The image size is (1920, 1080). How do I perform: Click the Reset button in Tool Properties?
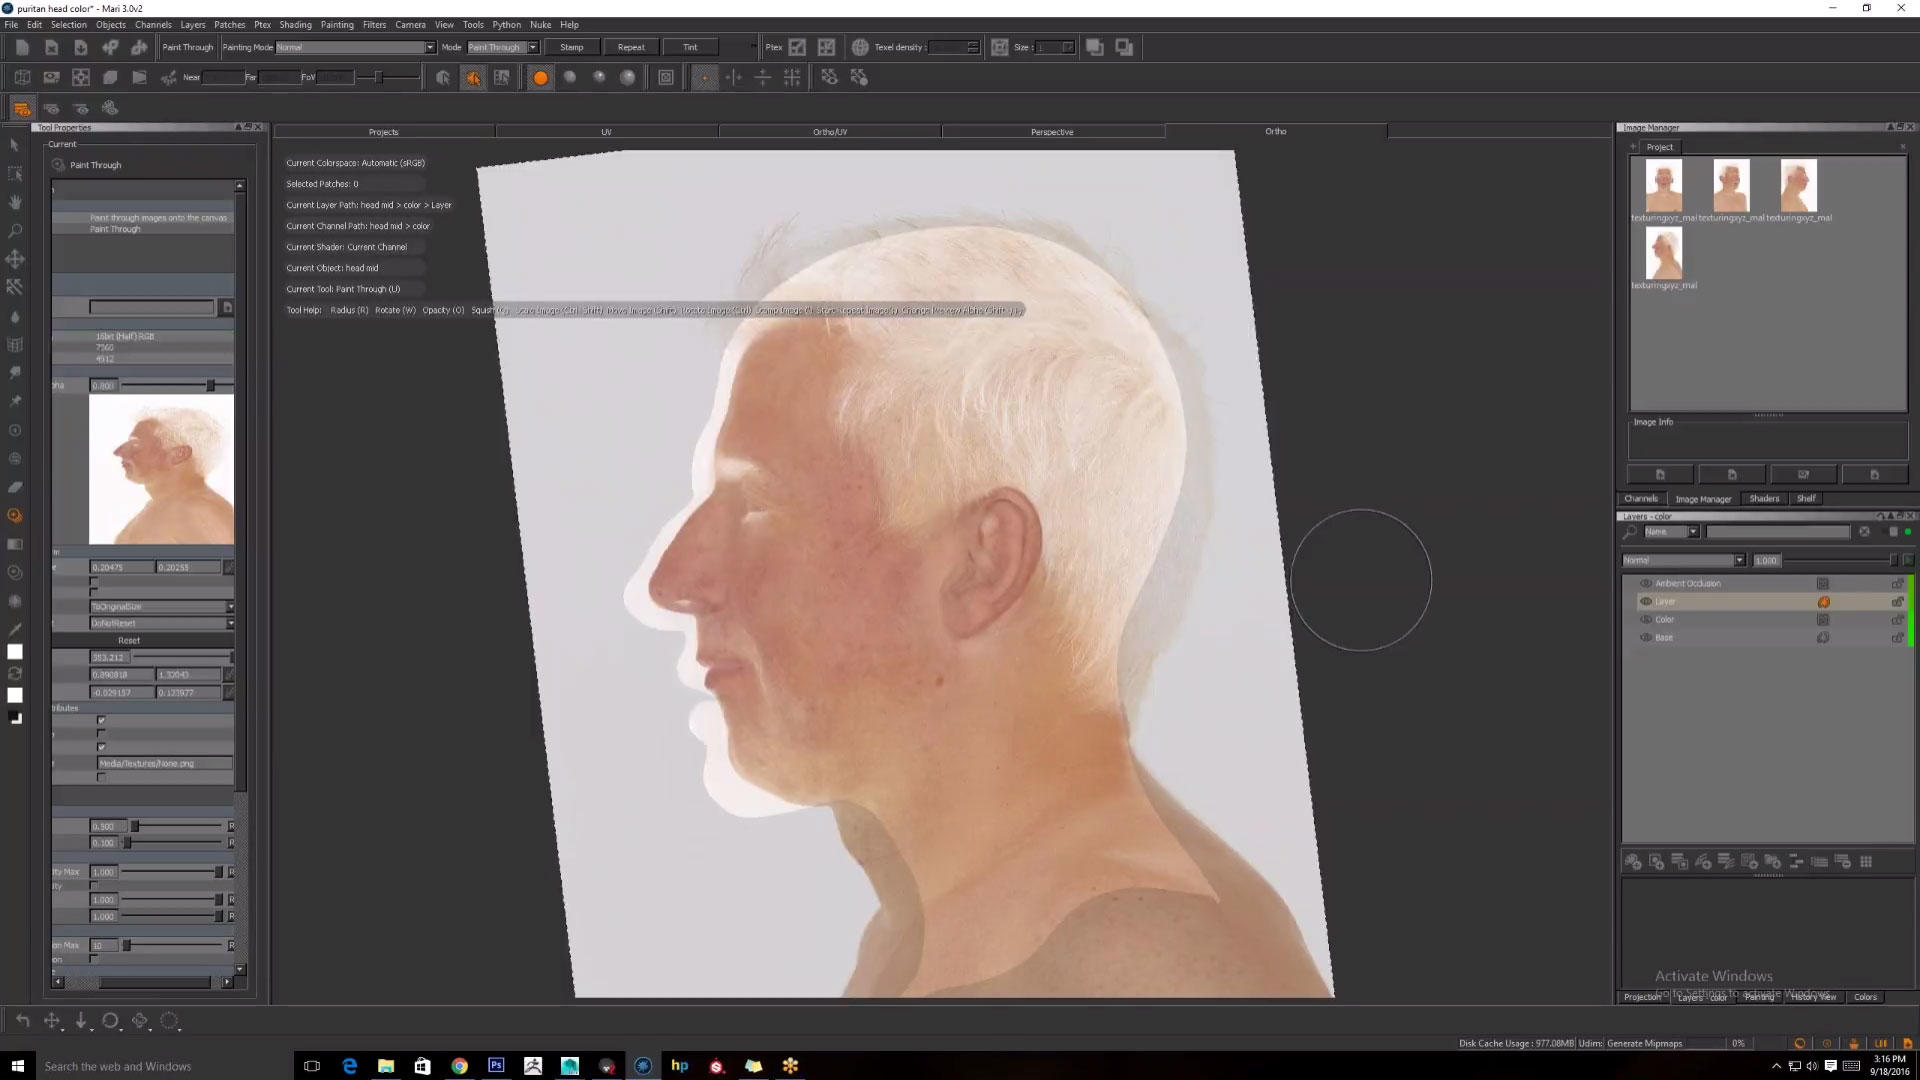[x=129, y=640]
